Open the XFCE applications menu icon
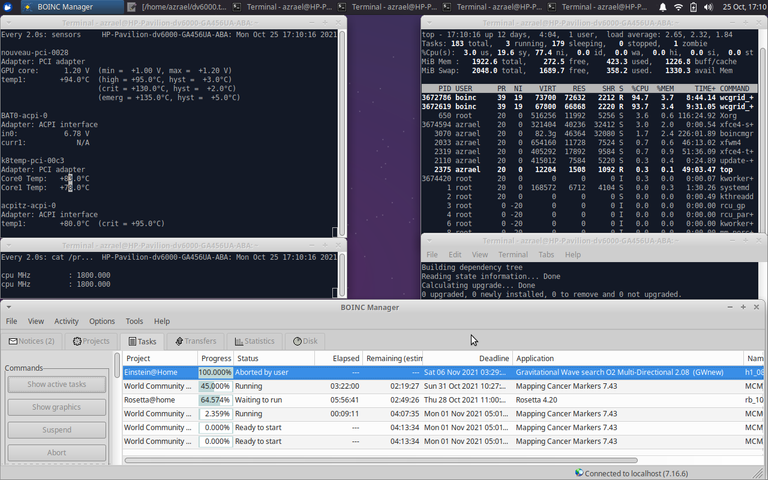Screen dimensions: 768x480 click(x=8, y=7)
